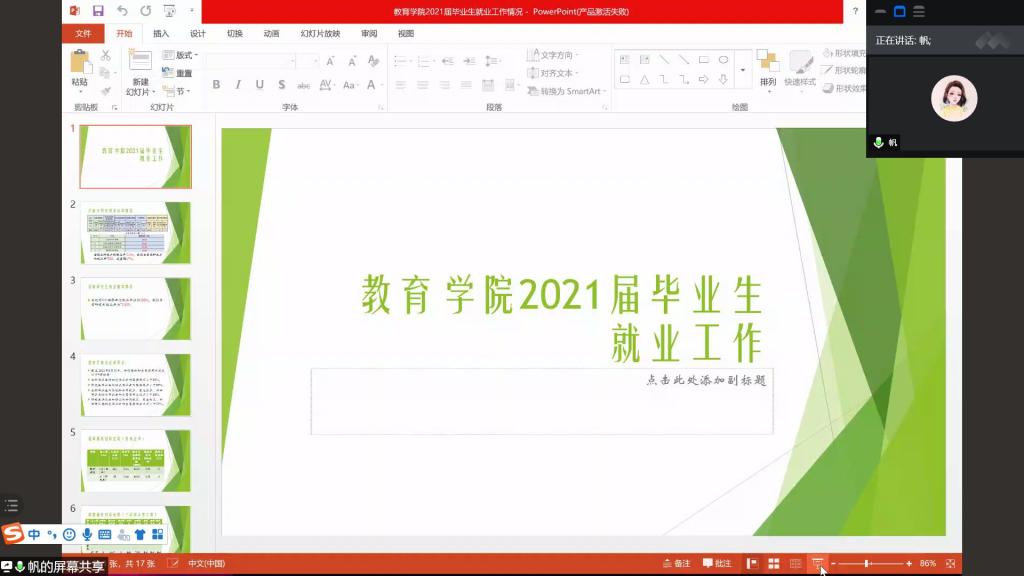Click the Sogou emoji smiley icon
Image resolution: width=1024 pixels, height=576 pixels.
[x=69, y=535]
